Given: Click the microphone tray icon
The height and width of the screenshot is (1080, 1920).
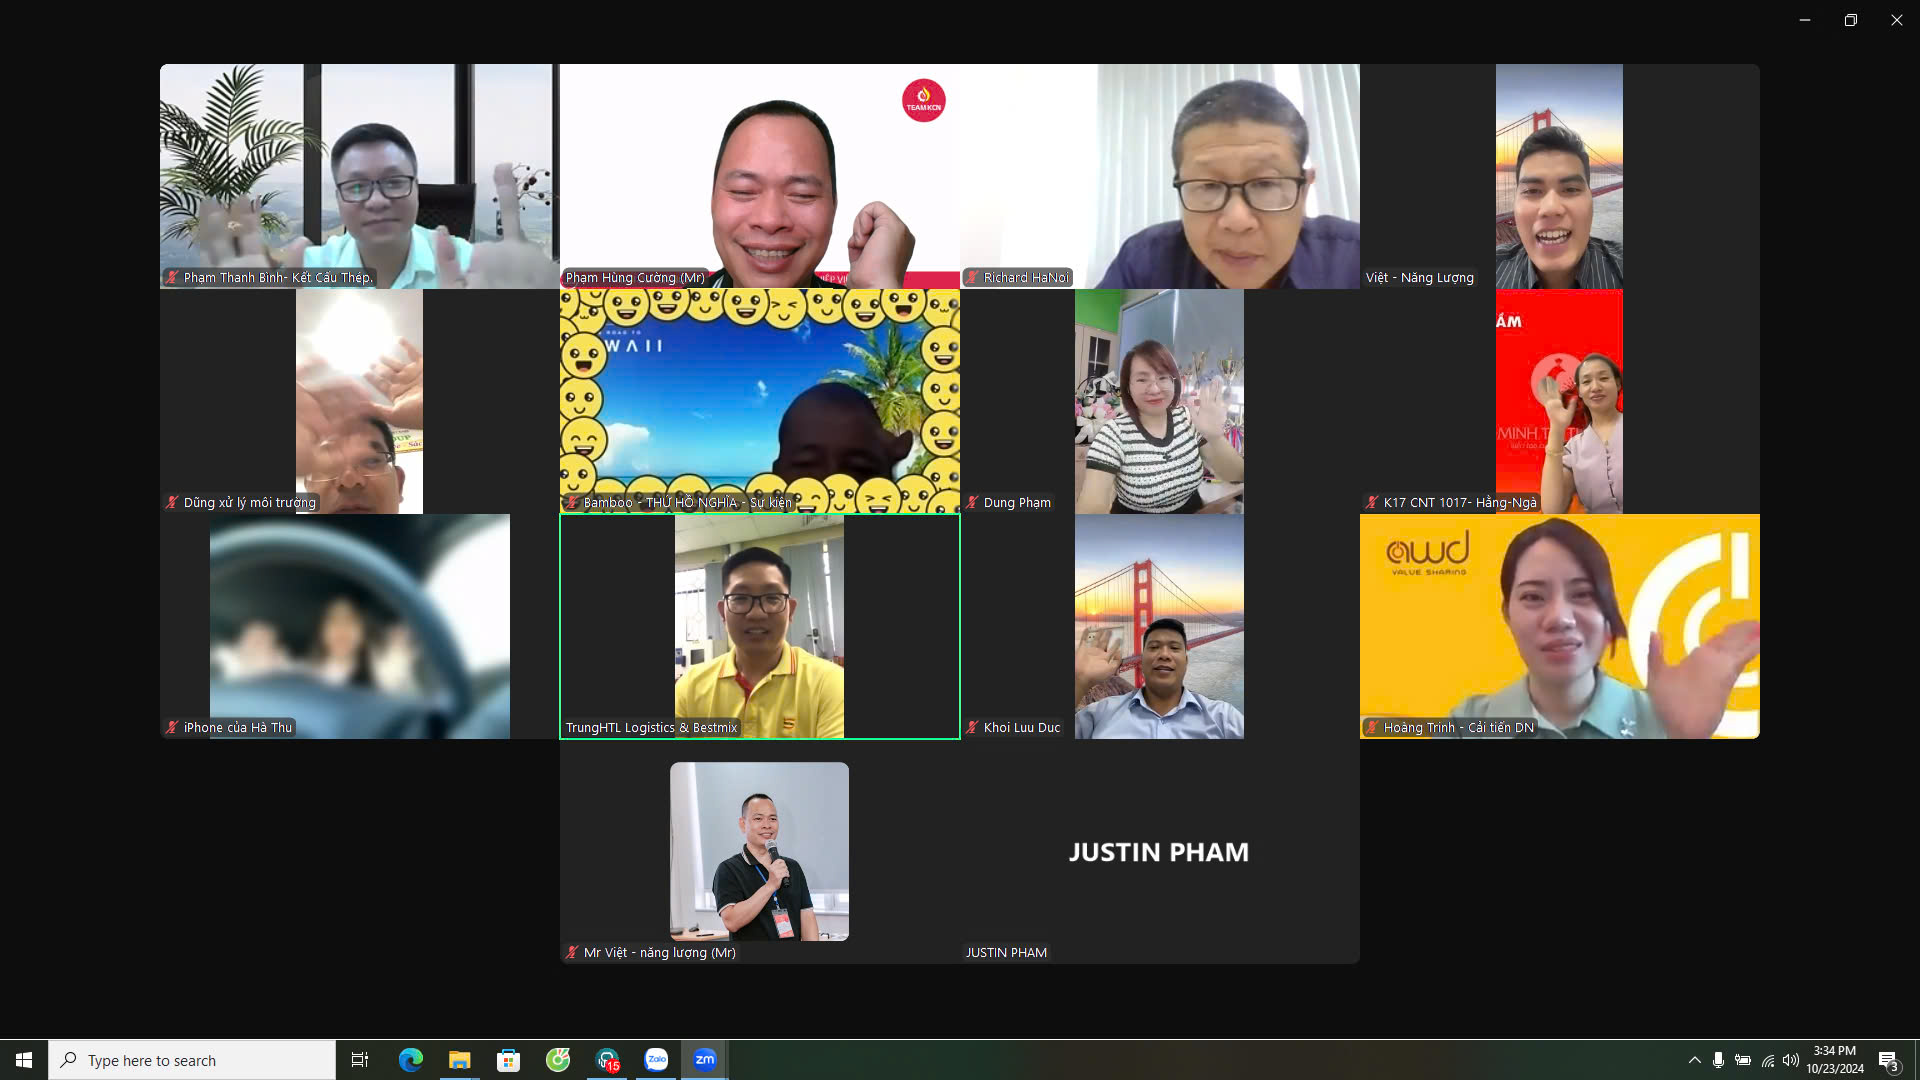Looking at the screenshot, I should (1718, 1060).
